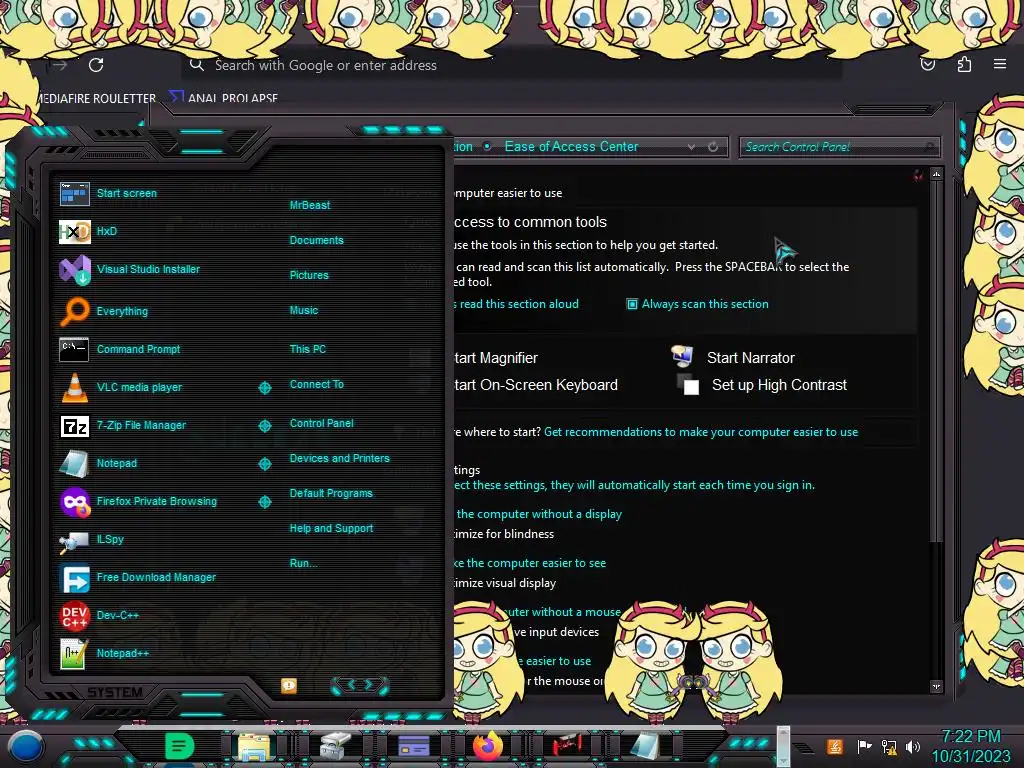Click the green chat app taskbar icon
The image size is (1024, 768).
click(179, 746)
